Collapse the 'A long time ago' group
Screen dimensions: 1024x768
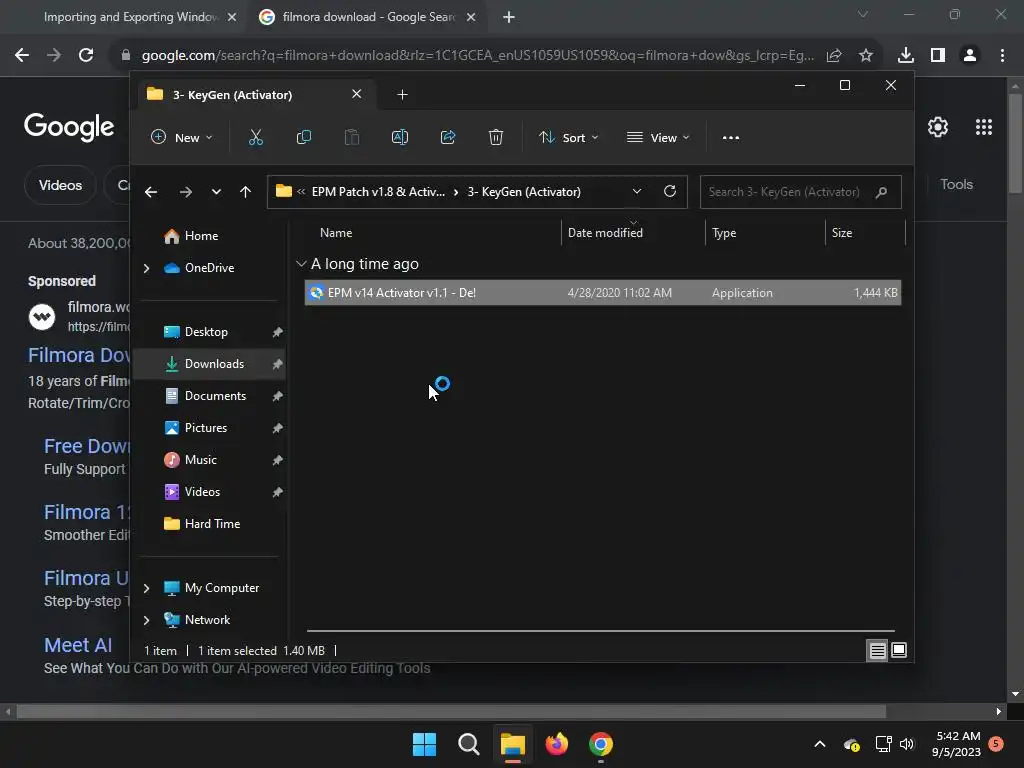point(301,264)
